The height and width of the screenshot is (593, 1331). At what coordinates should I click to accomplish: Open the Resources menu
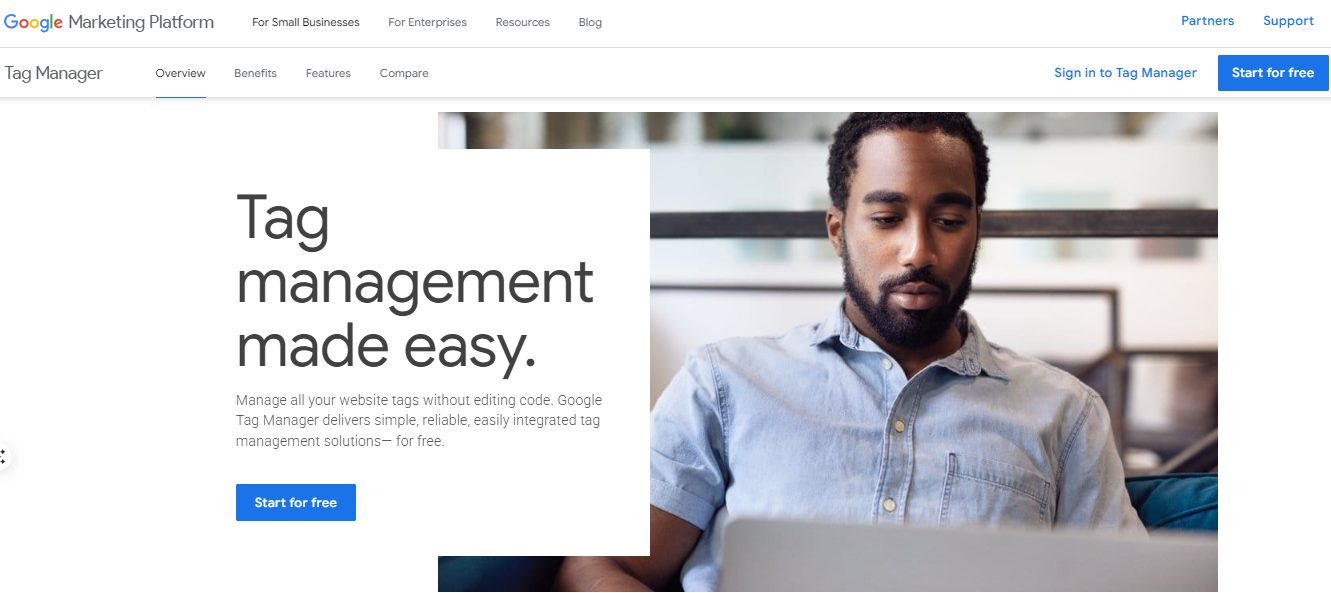(522, 22)
